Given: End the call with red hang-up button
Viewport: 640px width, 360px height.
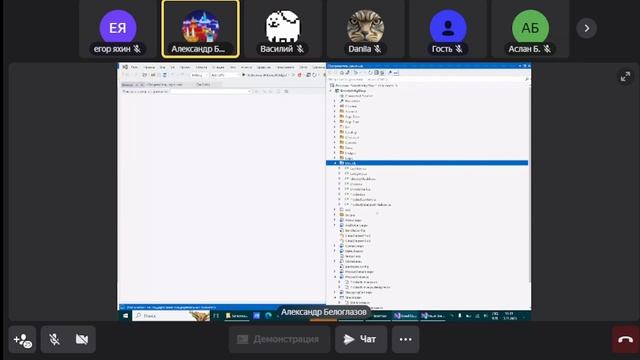Looking at the screenshot, I should coord(625,339).
